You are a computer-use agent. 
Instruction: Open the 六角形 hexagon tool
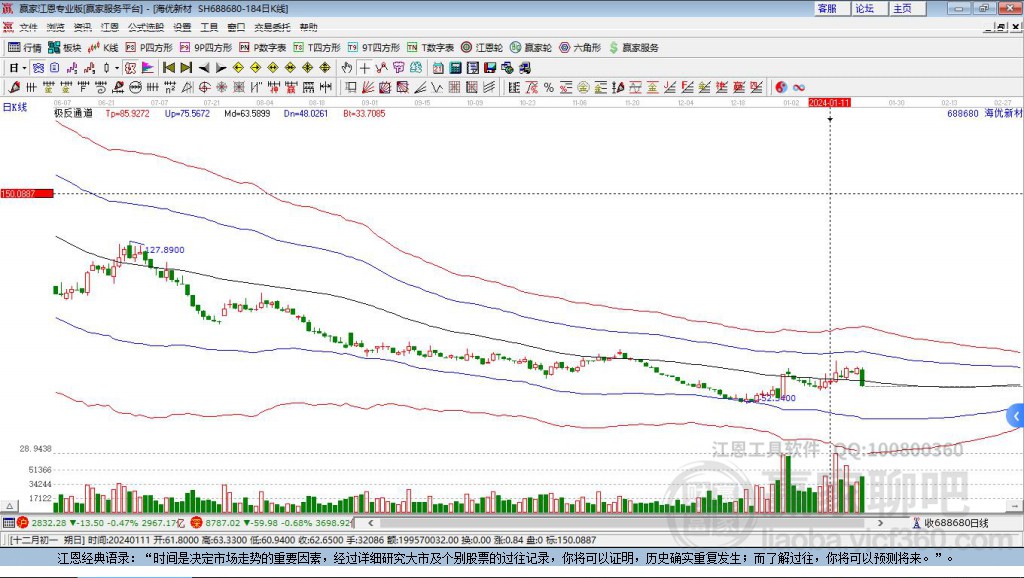(580, 48)
